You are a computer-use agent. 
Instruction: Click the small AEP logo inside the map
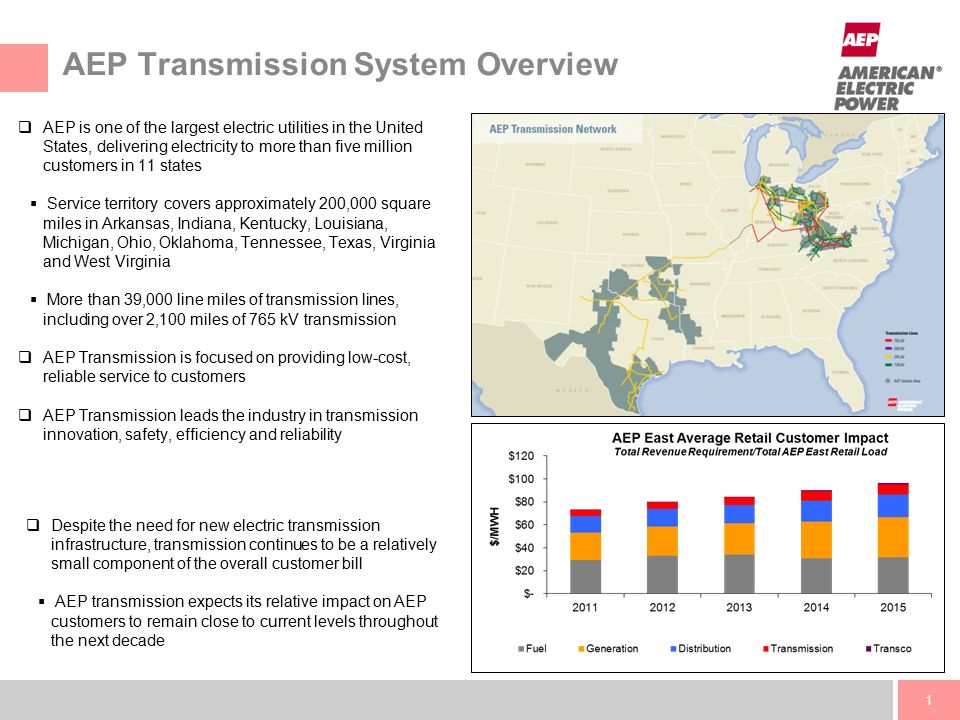pos(905,404)
